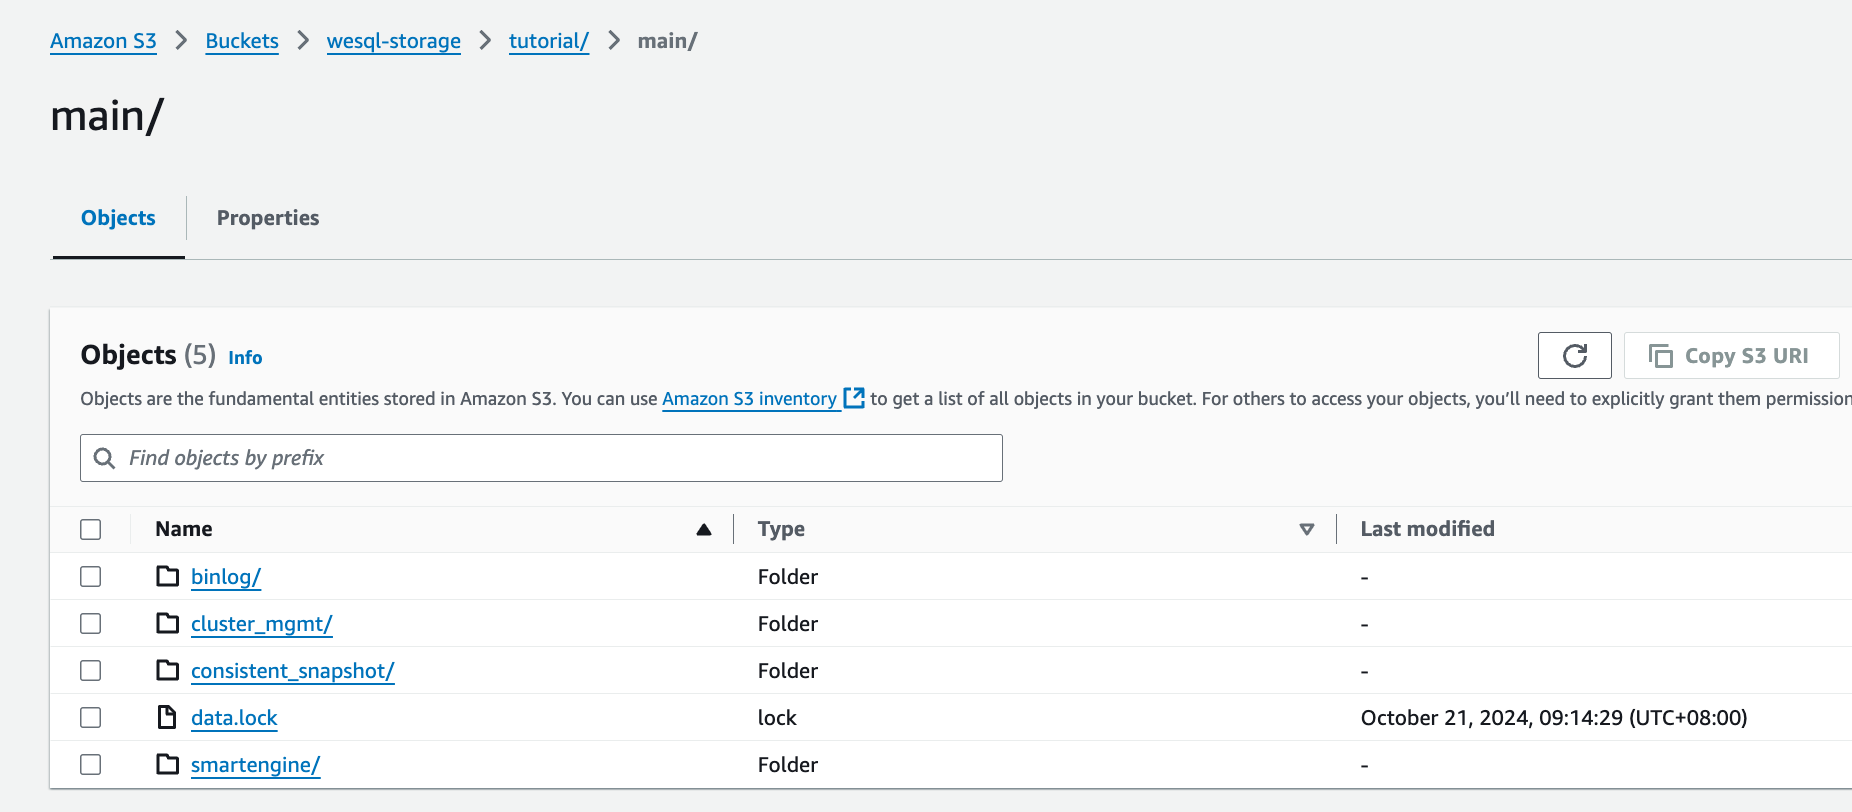This screenshot has width=1852, height=812.
Task: Click the folder icon beside cluster_mgmt/
Action: [168, 623]
